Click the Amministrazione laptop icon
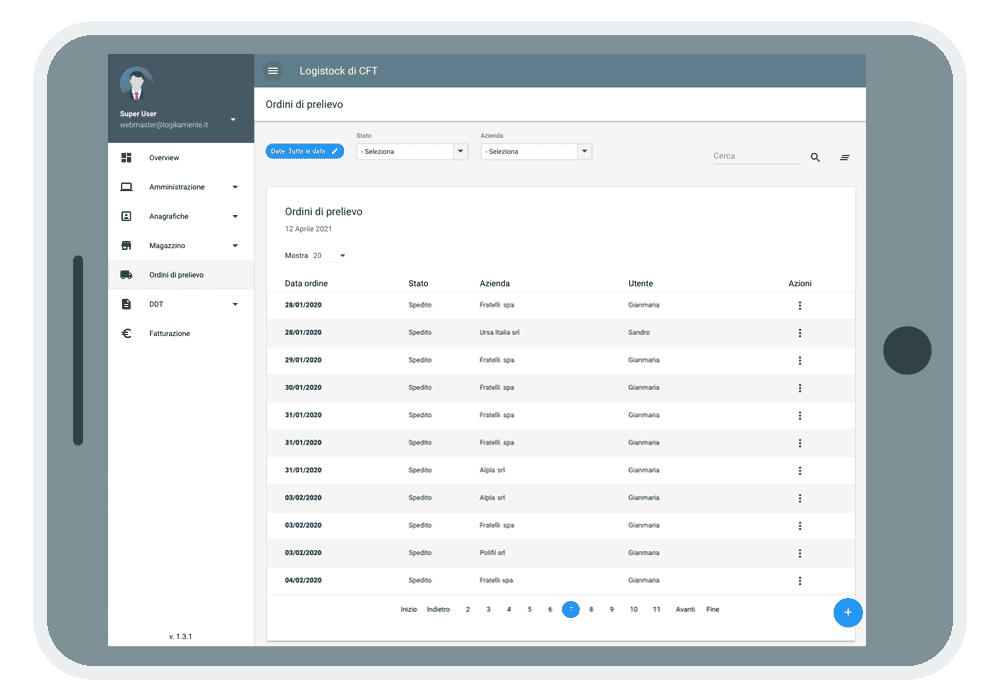Image resolution: width=1000 pixels, height=700 pixels. click(126, 187)
